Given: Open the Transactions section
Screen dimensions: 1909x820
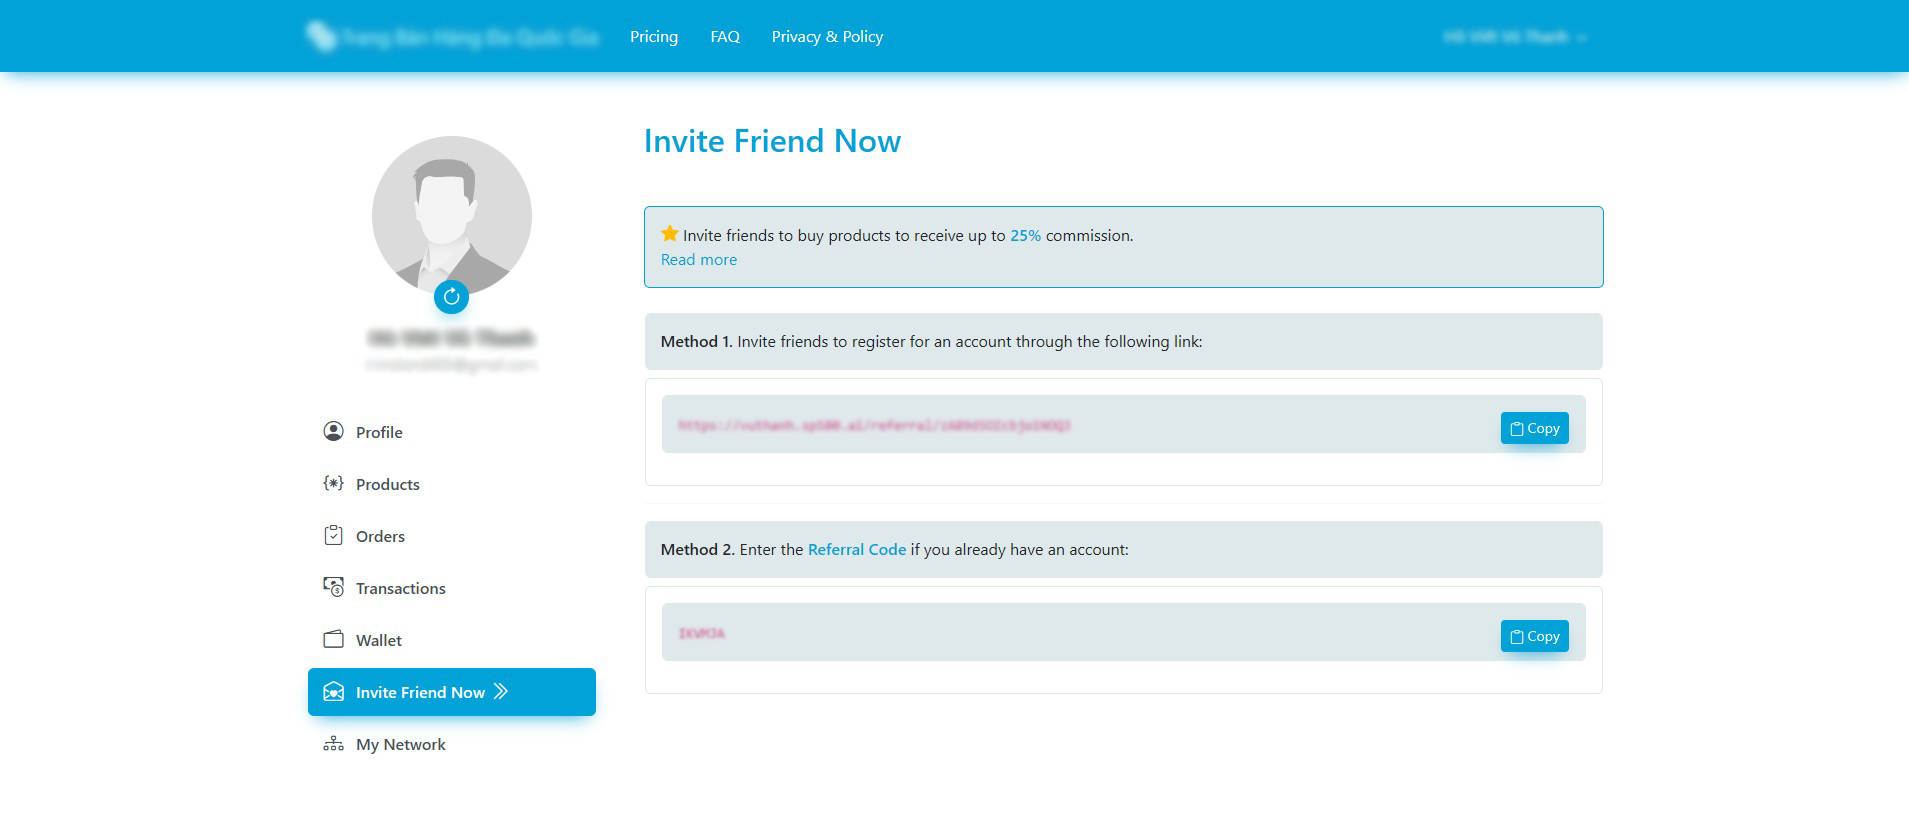Looking at the screenshot, I should coord(452,588).
